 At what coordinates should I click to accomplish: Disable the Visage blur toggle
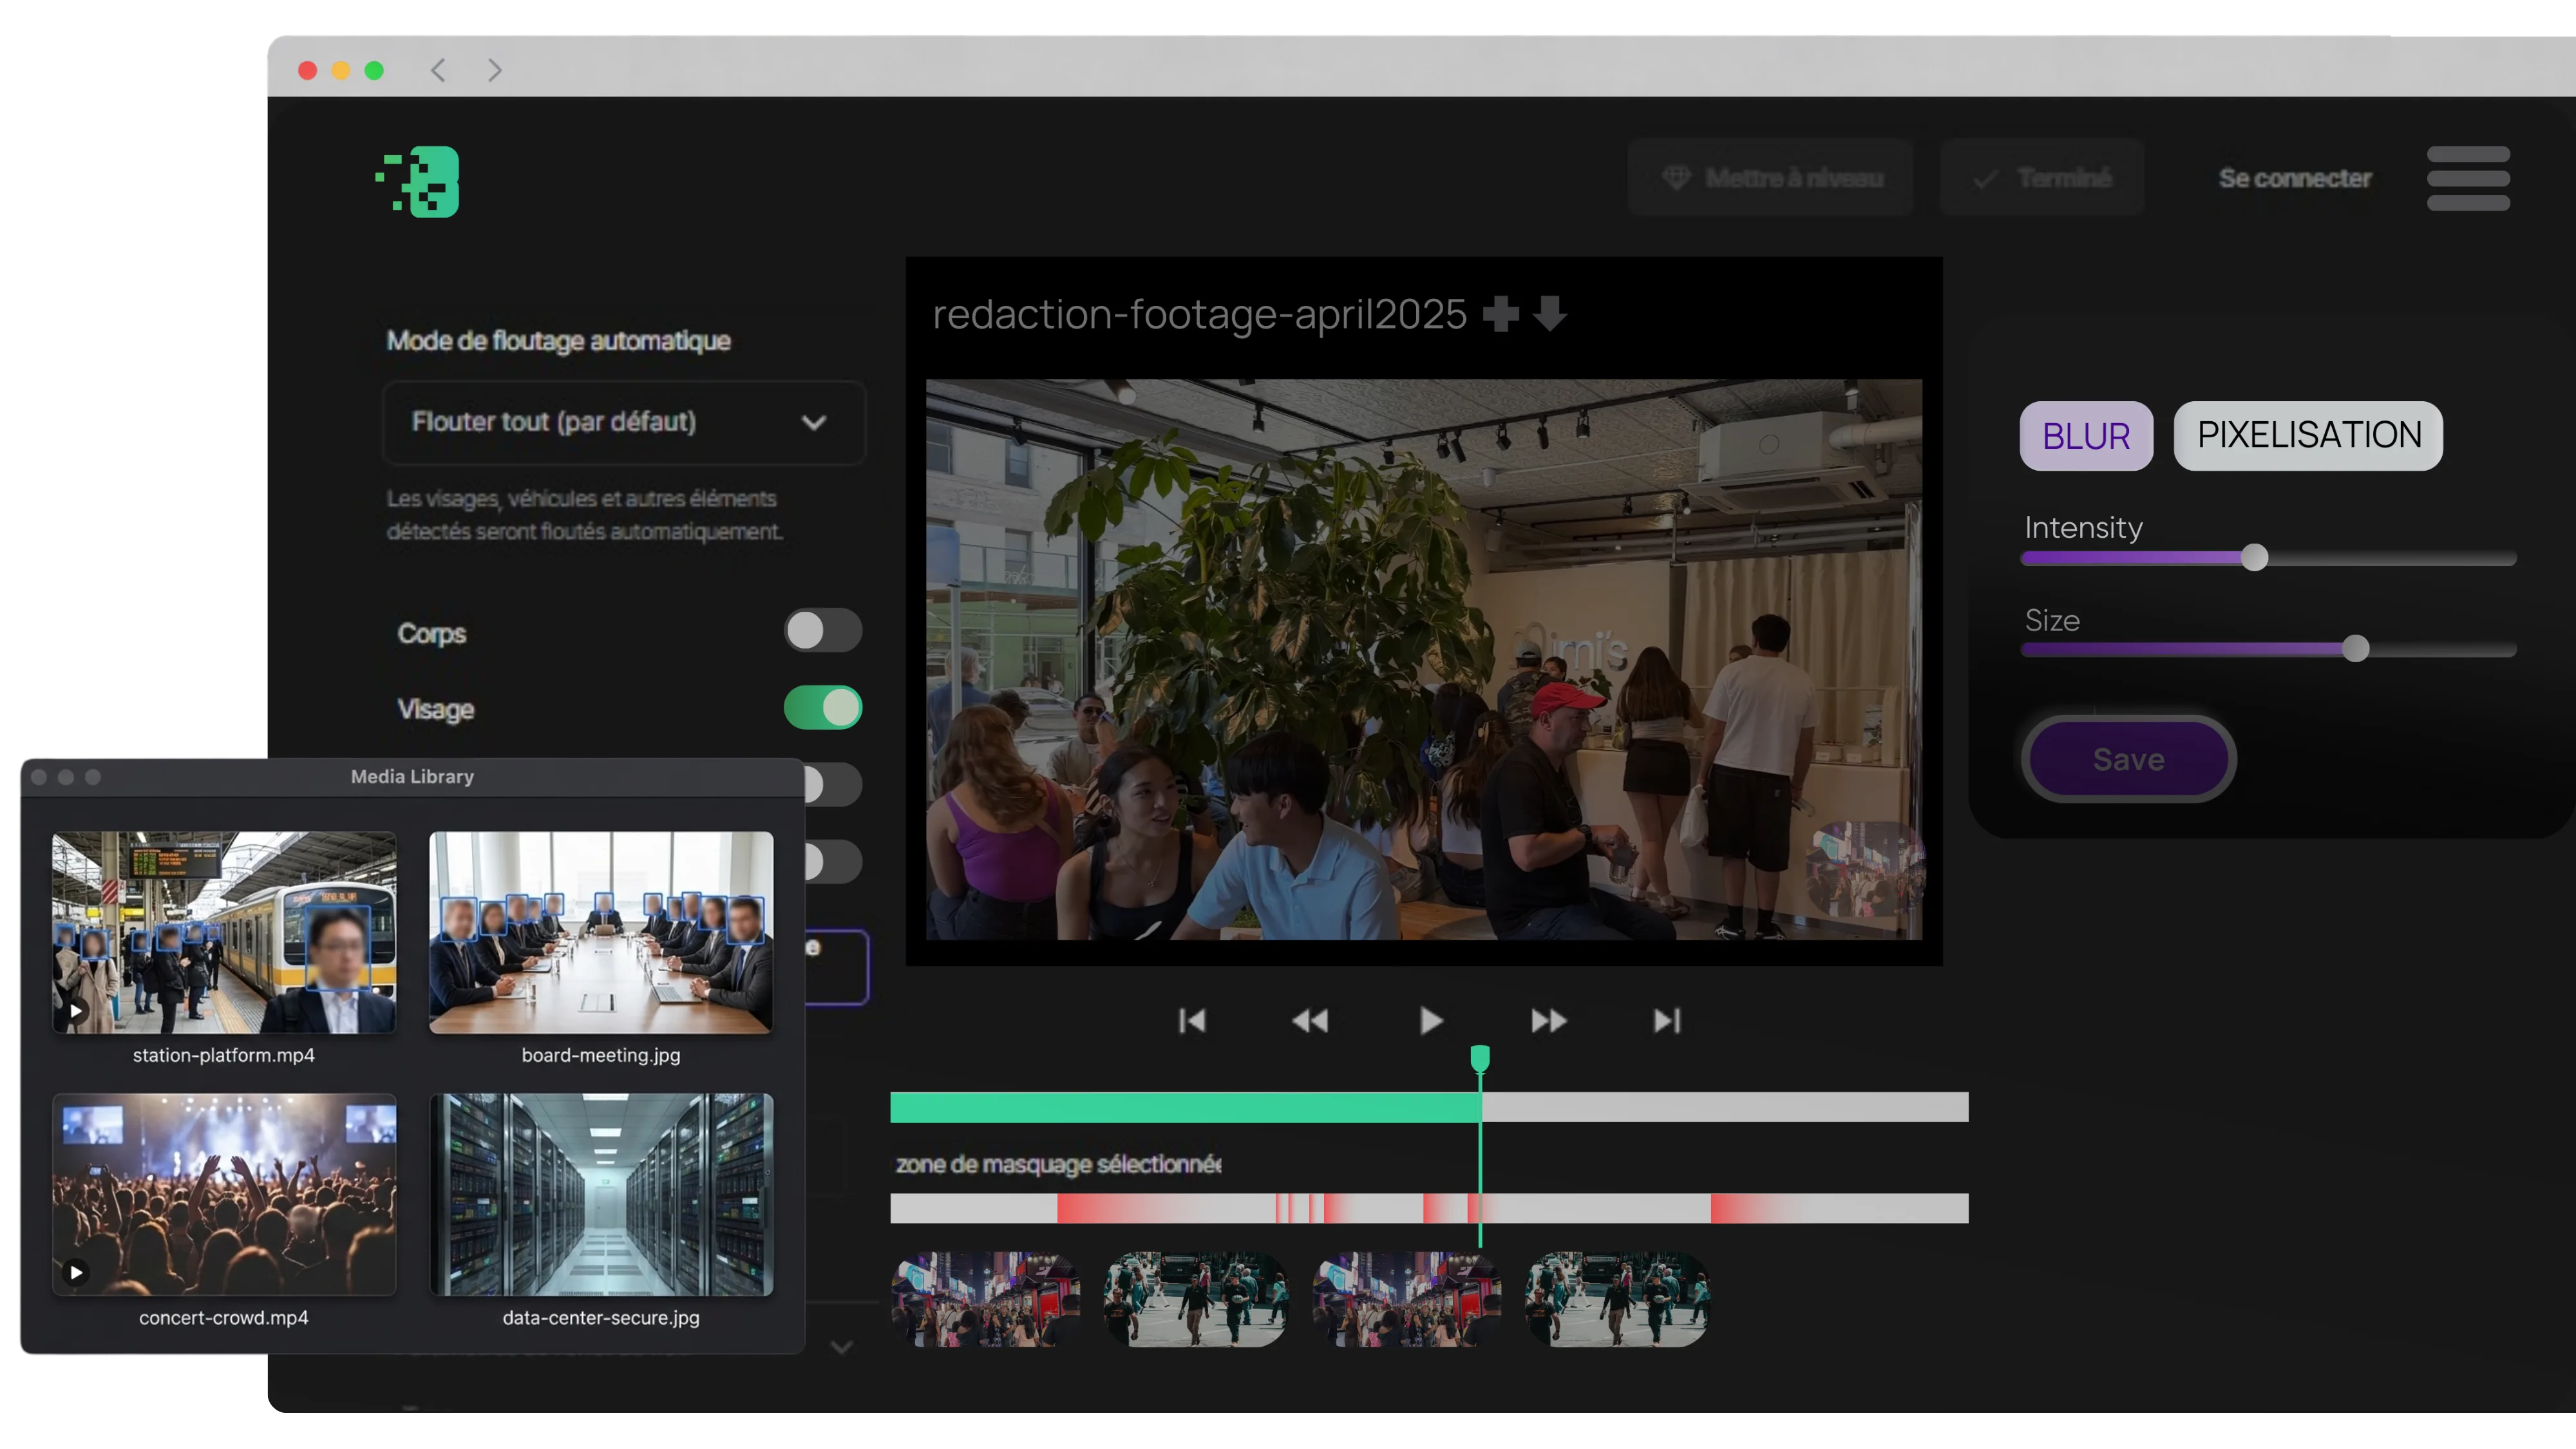(822, 708)
